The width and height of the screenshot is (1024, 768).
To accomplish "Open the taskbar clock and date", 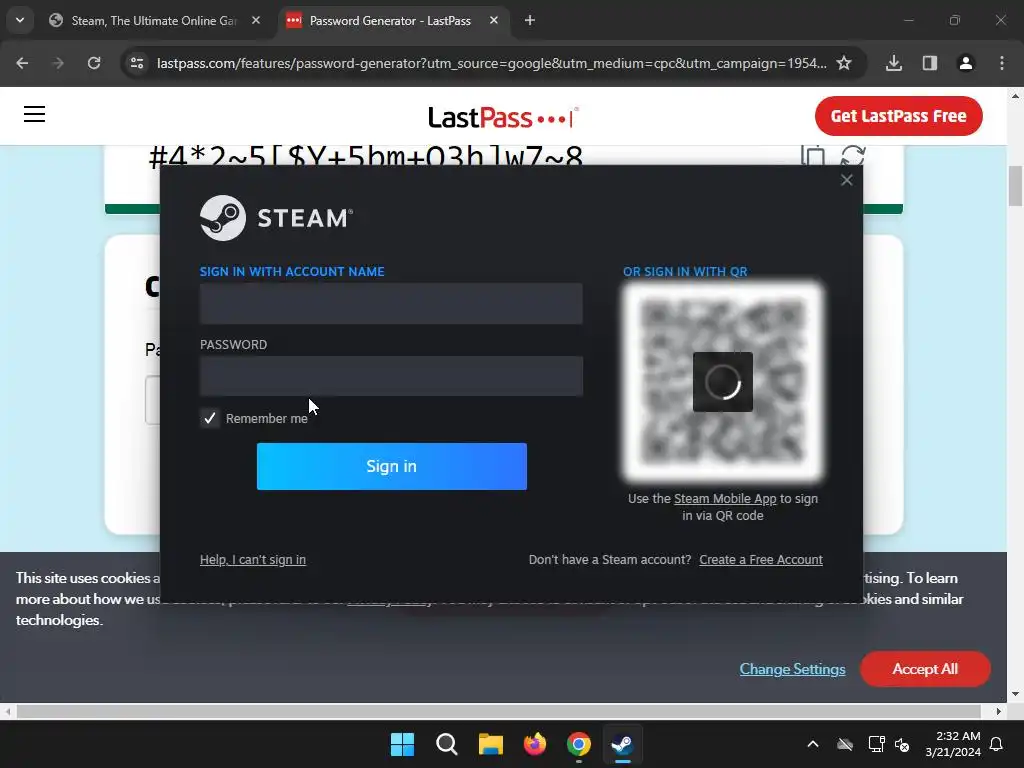I will point(953,744).
